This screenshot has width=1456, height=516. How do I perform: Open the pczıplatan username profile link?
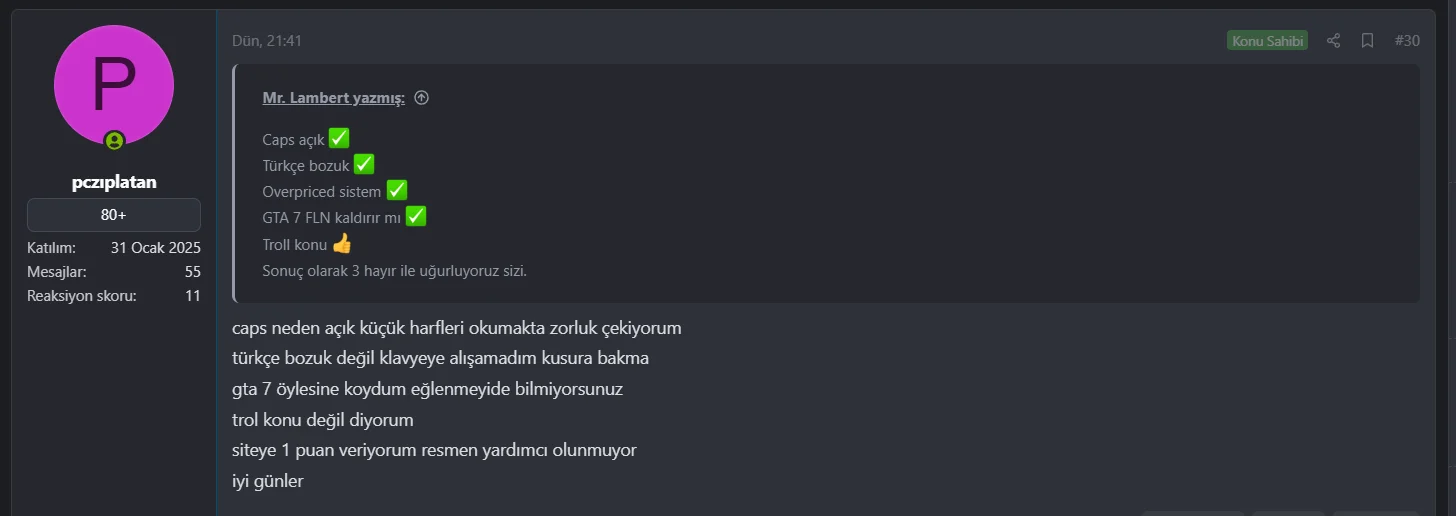tap(114, 183)
